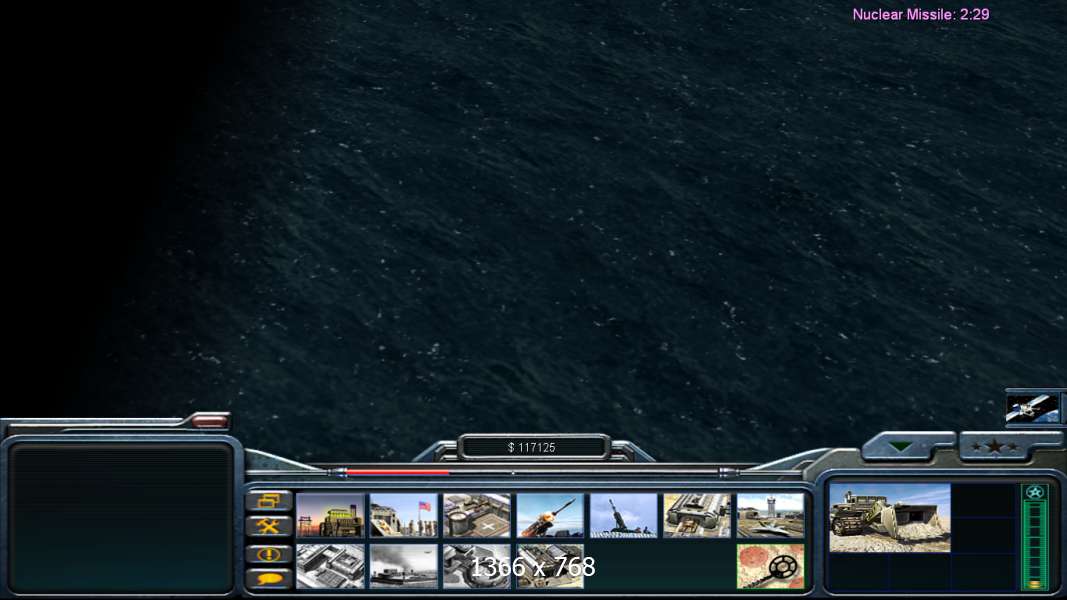The height and width of the screenshot is (600, 1067).
Task: Open the chat speech-bubble communicator
Action: [x=269, y=579]
